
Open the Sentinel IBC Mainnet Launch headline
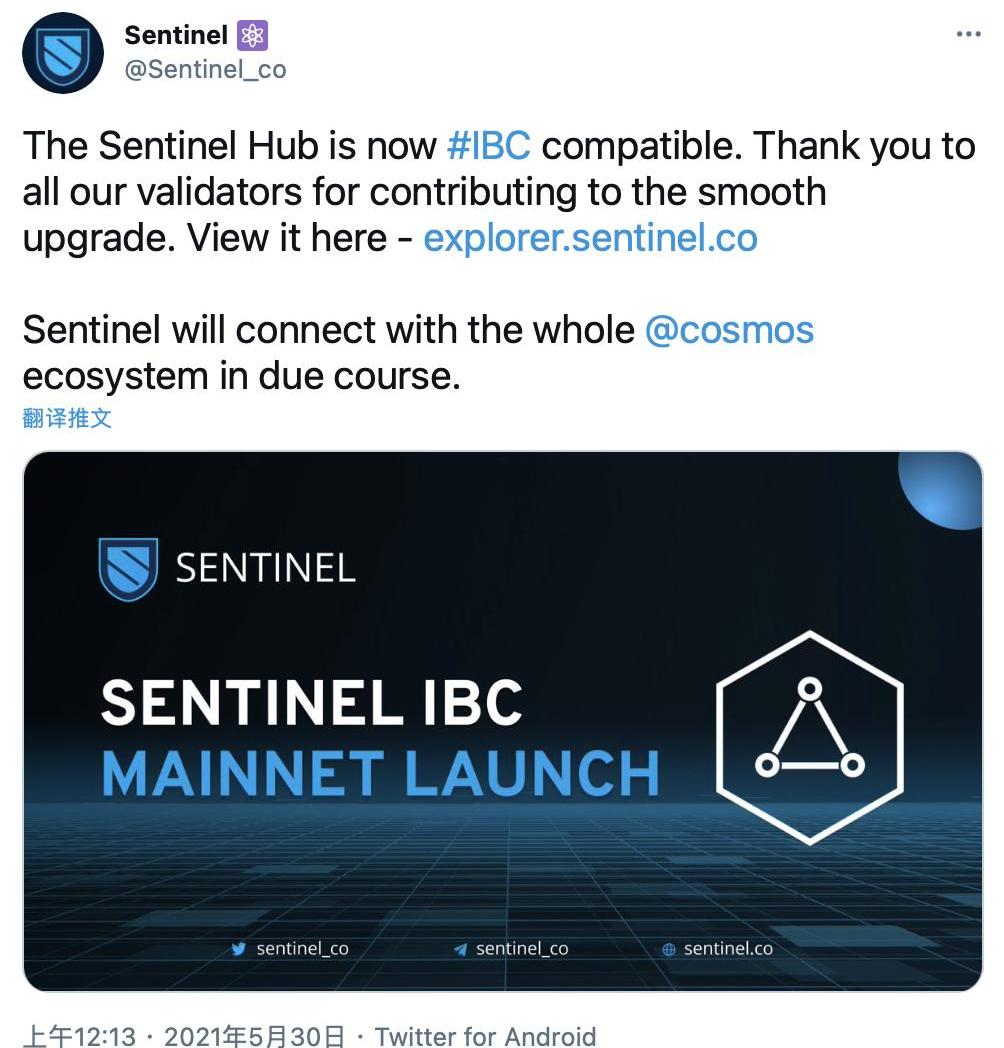pos(380,738)
